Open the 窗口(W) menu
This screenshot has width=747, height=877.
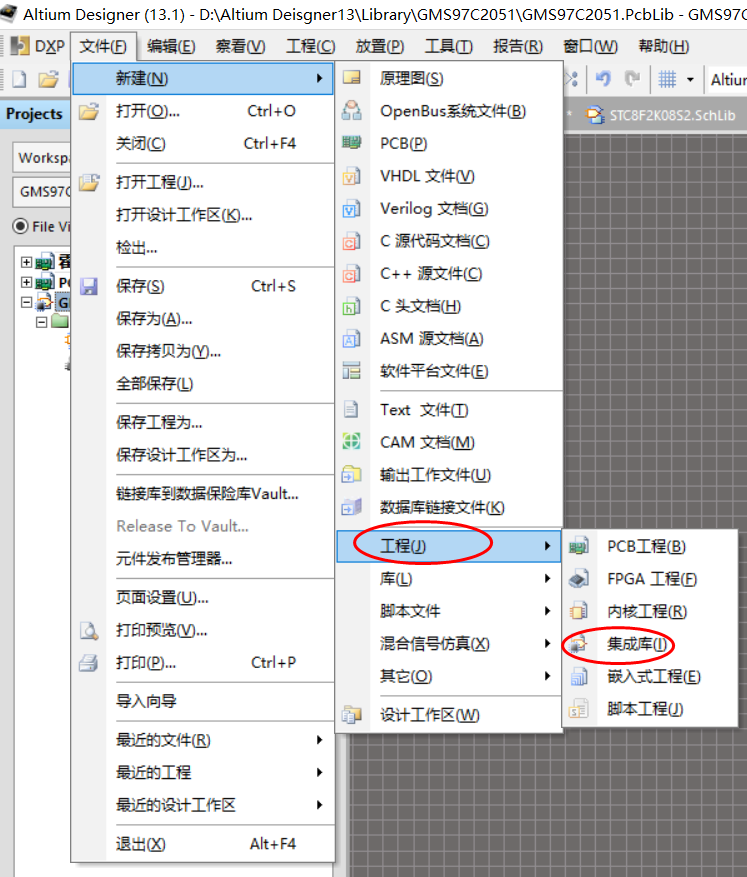[590, 46]
